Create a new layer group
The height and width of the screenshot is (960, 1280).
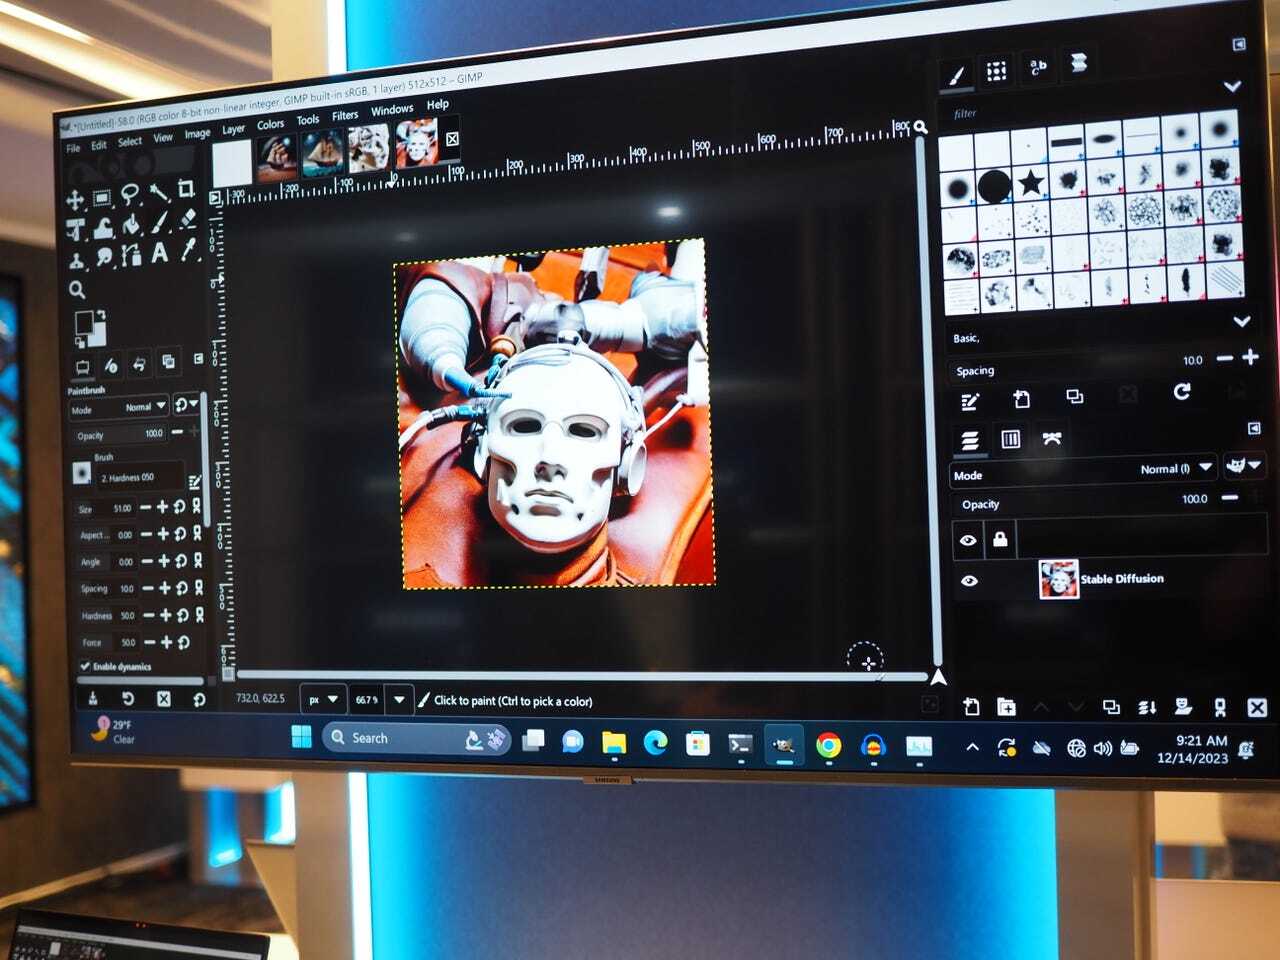1006,707
